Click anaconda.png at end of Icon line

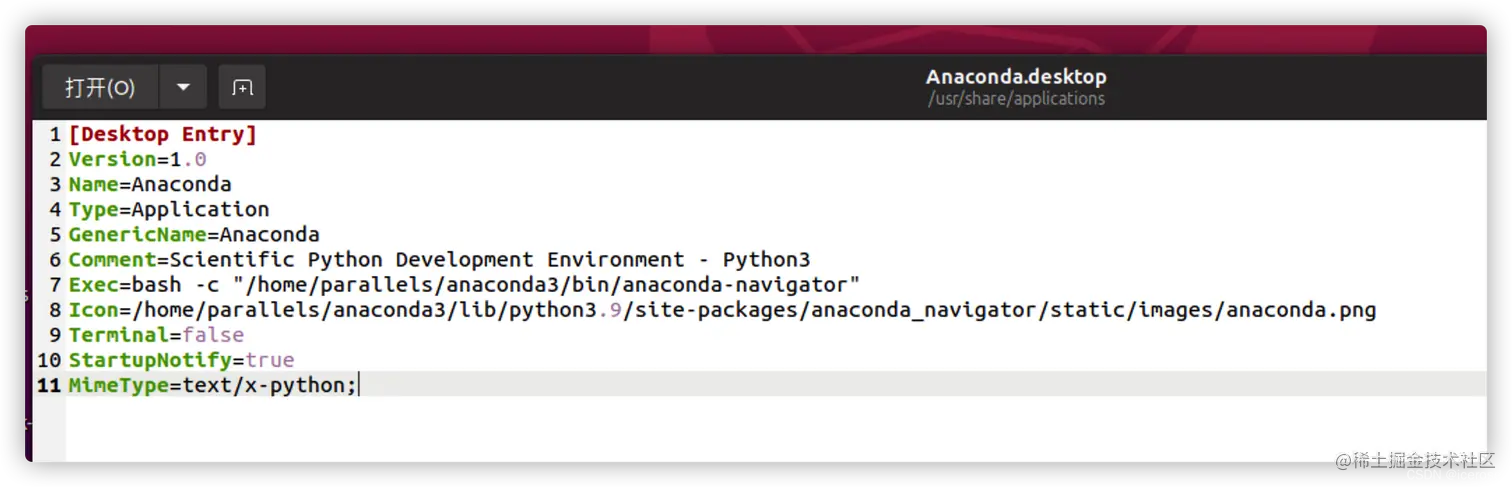(1301, 310)
